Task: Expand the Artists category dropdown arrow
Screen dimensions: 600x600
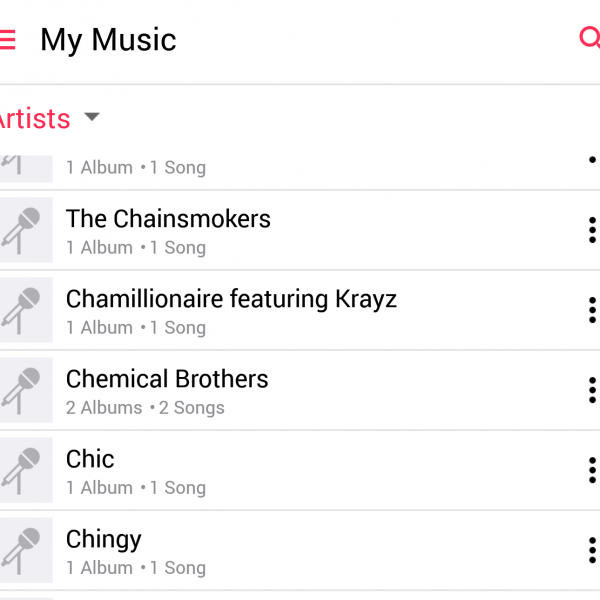Action: tap(92, 117)
